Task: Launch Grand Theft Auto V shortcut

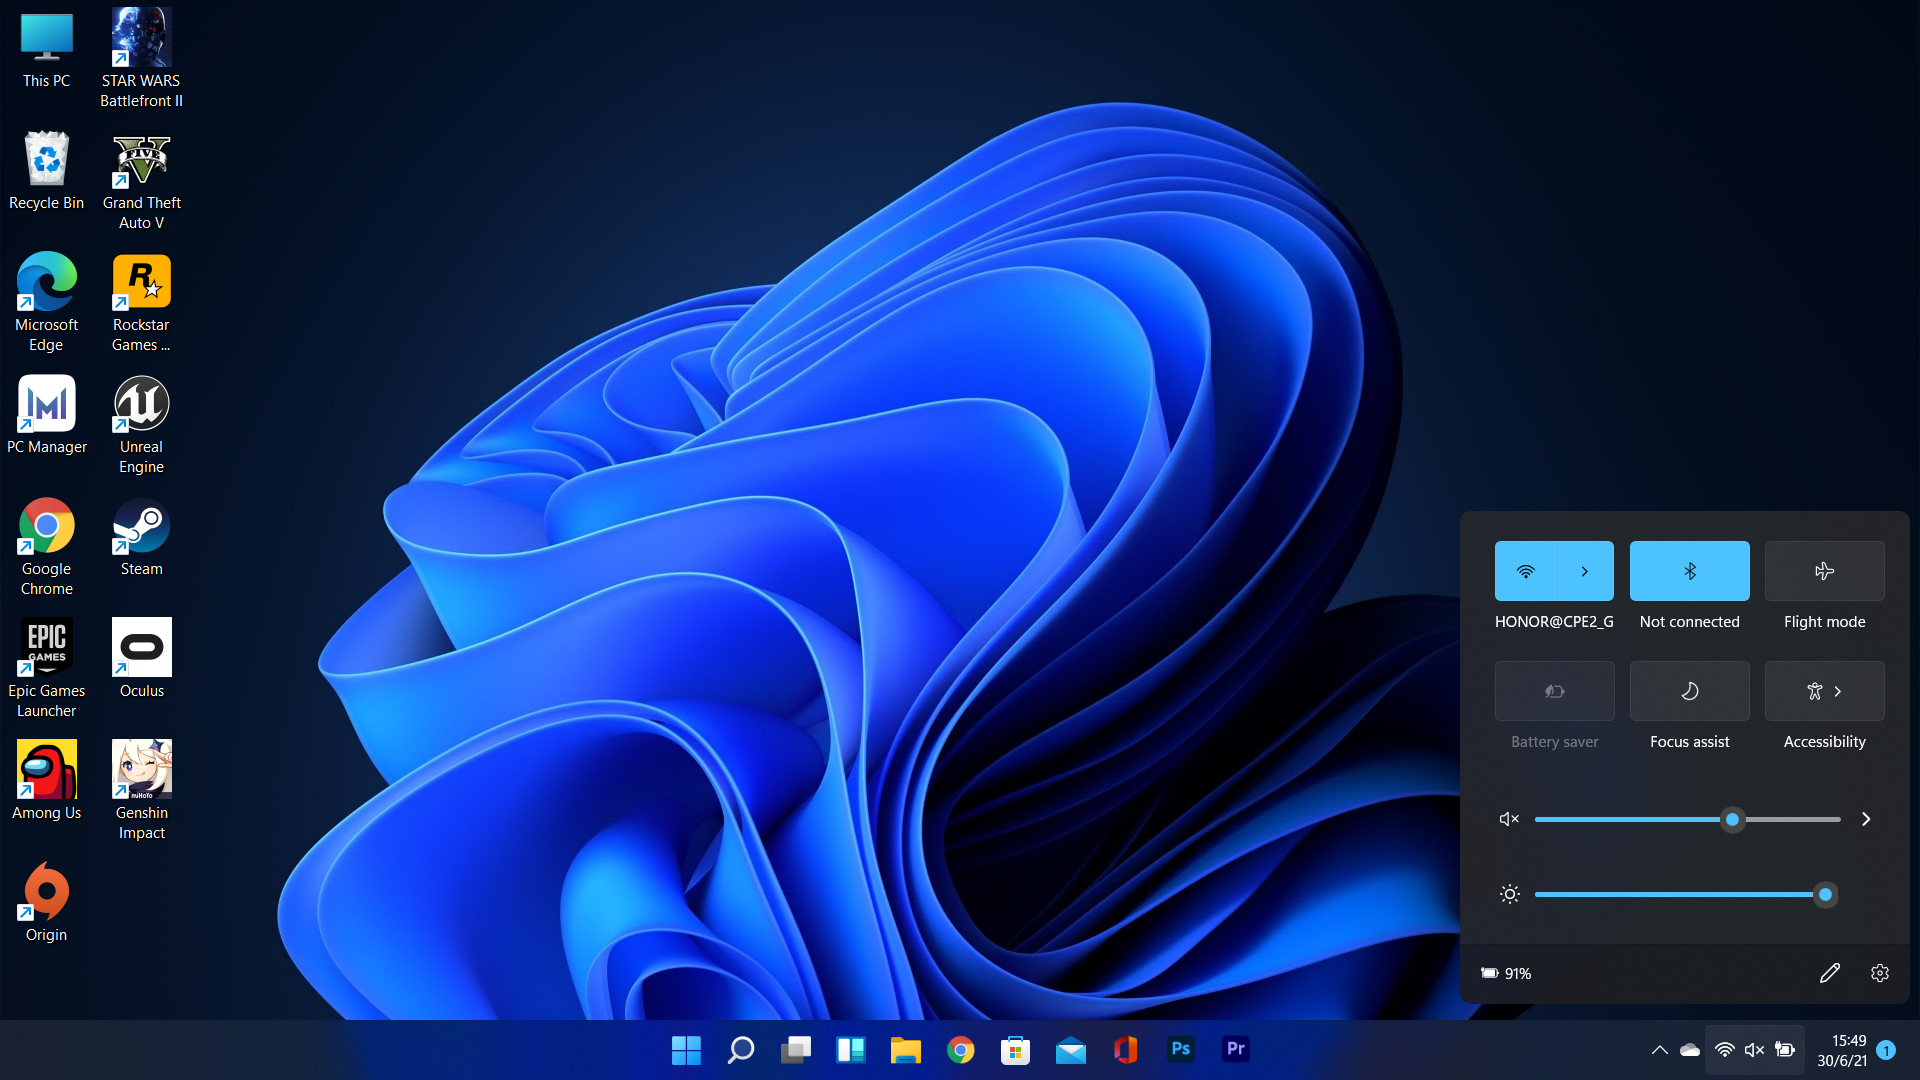Action: (141, 182)
